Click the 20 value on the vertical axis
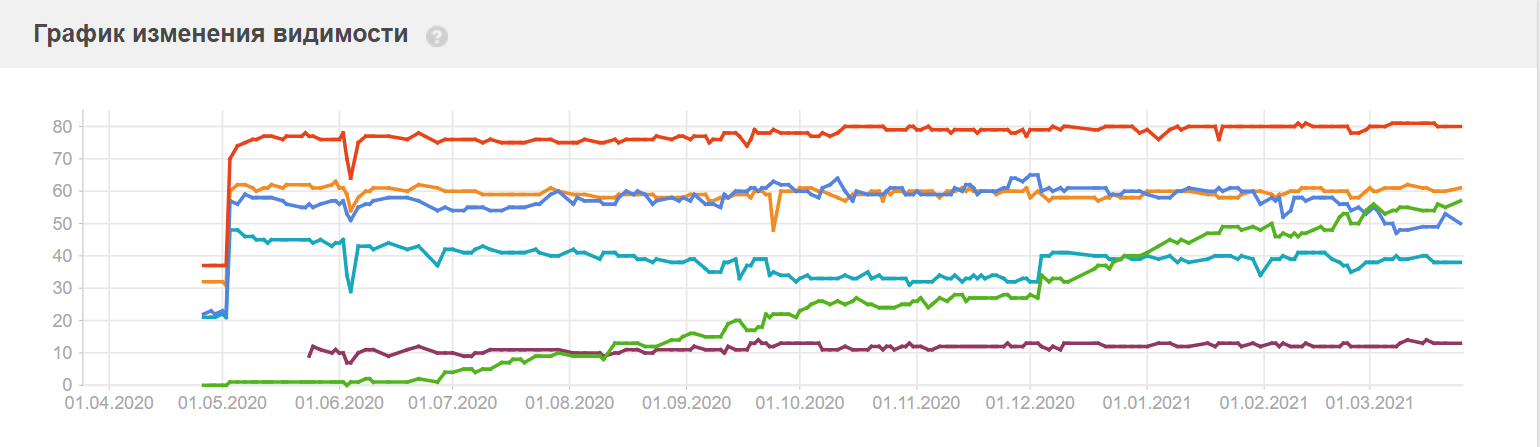The height and width of the screenshot is (447, 1540). coord(62,320)
